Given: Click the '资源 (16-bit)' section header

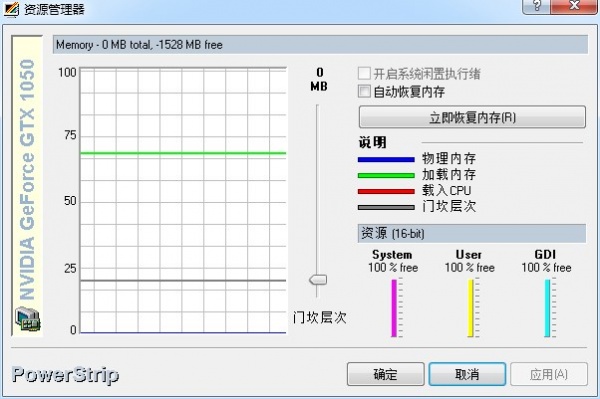Looking at the screenshot, I should click(x=471, y=233).
